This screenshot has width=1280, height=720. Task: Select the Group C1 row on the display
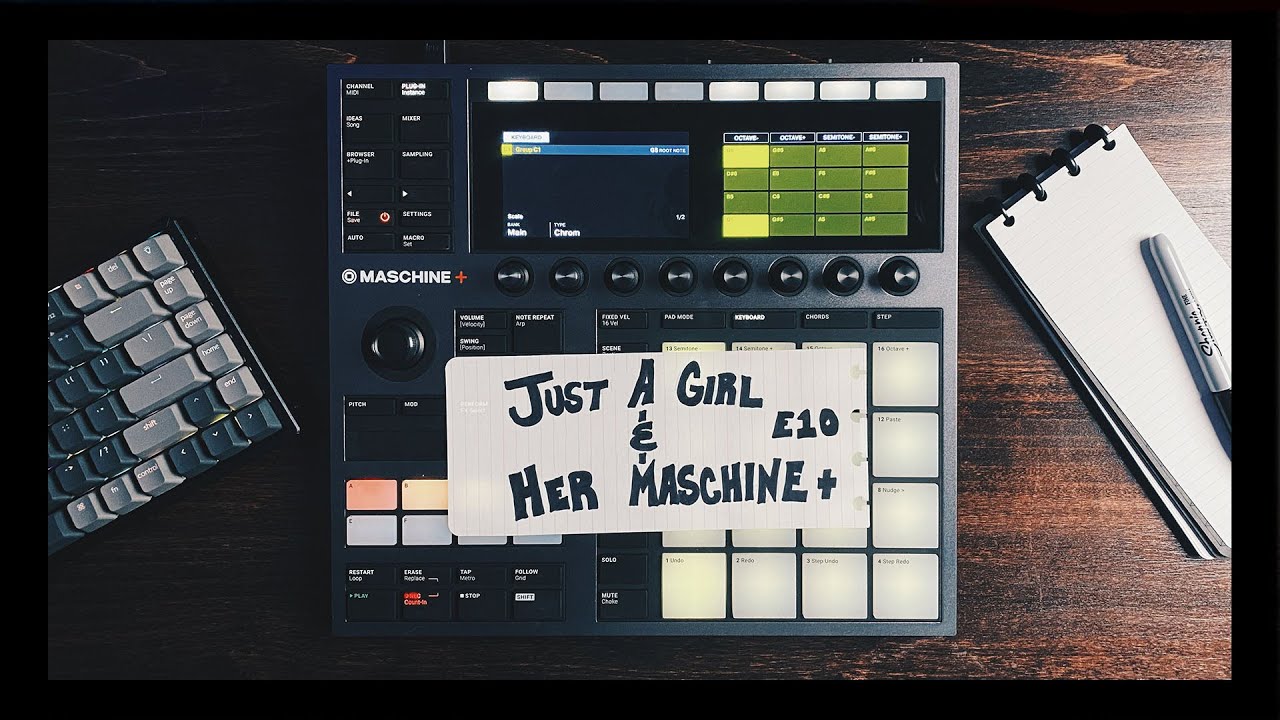[x=595, y=150]
